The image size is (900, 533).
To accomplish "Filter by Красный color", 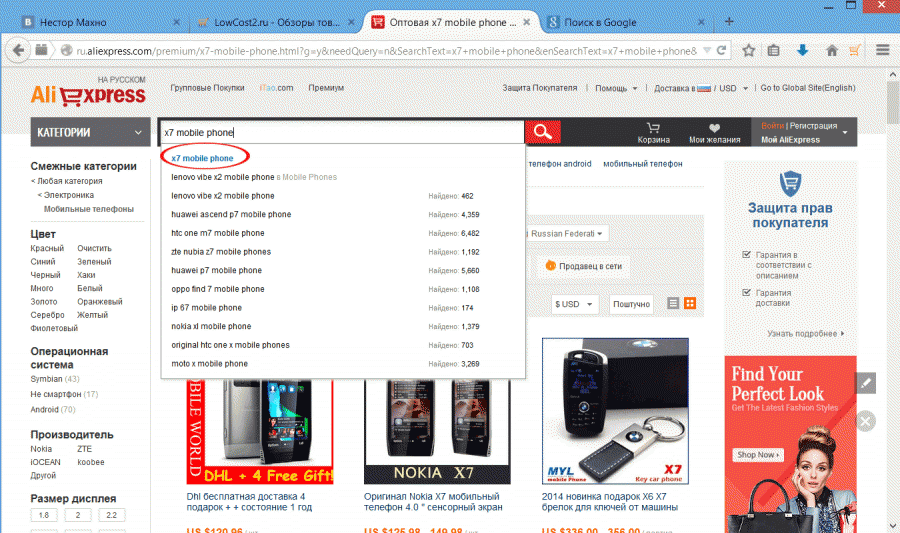I will (x=47, y=248).
